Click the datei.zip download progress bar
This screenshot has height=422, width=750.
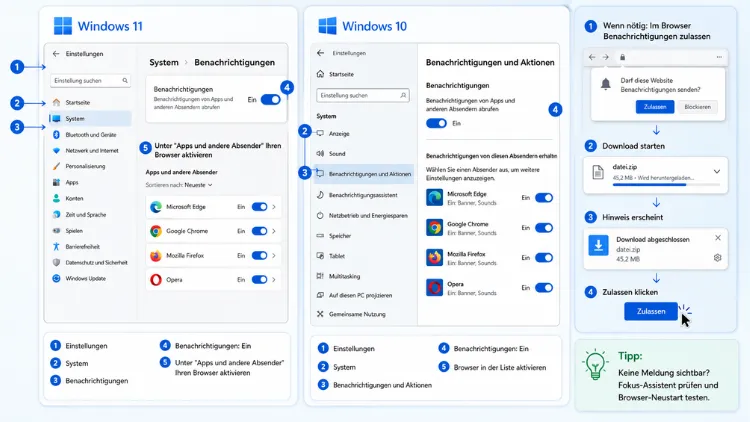tap(665, 185)
